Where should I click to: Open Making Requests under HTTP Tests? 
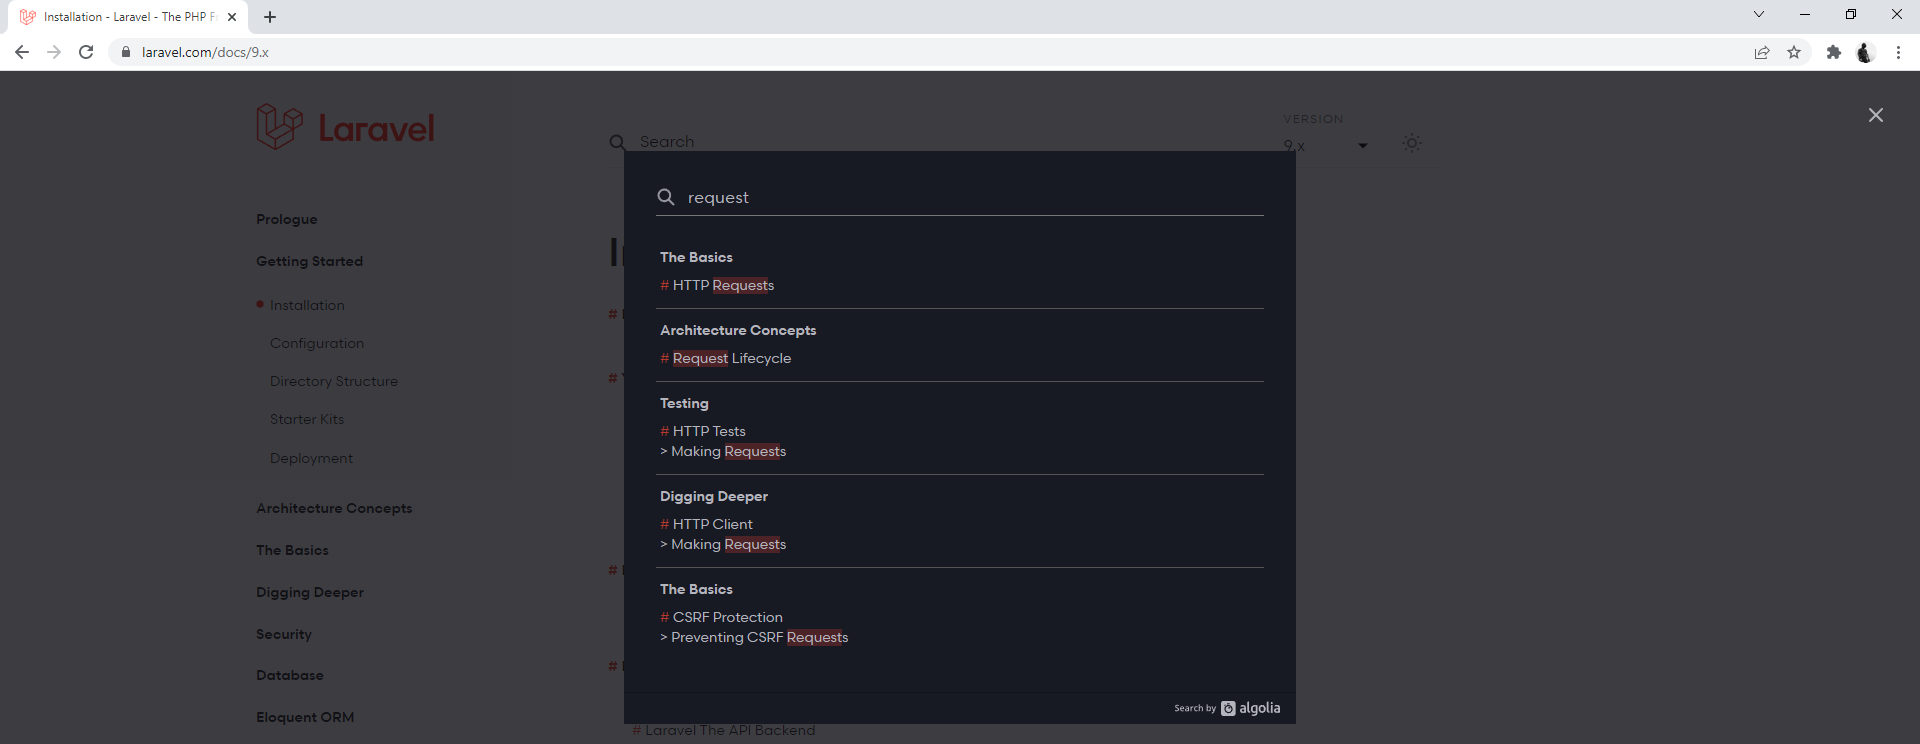tap(723, 451)
